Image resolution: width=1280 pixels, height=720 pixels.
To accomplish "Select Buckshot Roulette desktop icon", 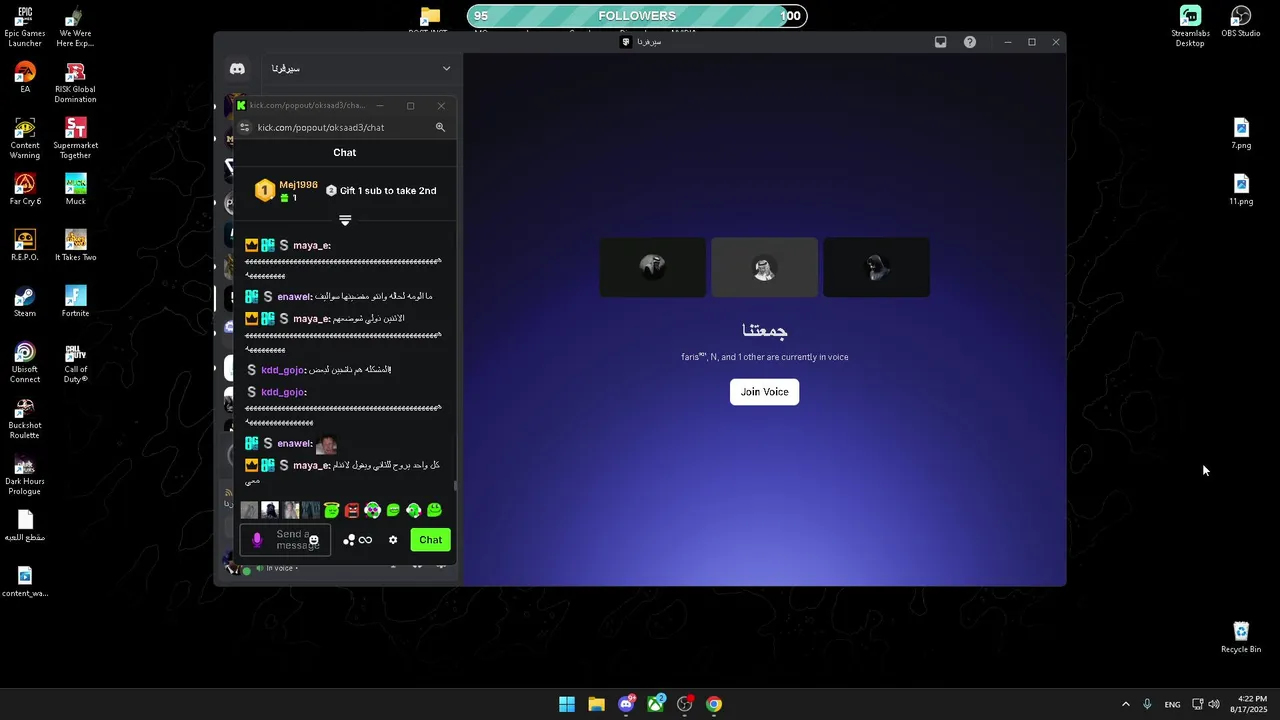I will tap(25, 419).
